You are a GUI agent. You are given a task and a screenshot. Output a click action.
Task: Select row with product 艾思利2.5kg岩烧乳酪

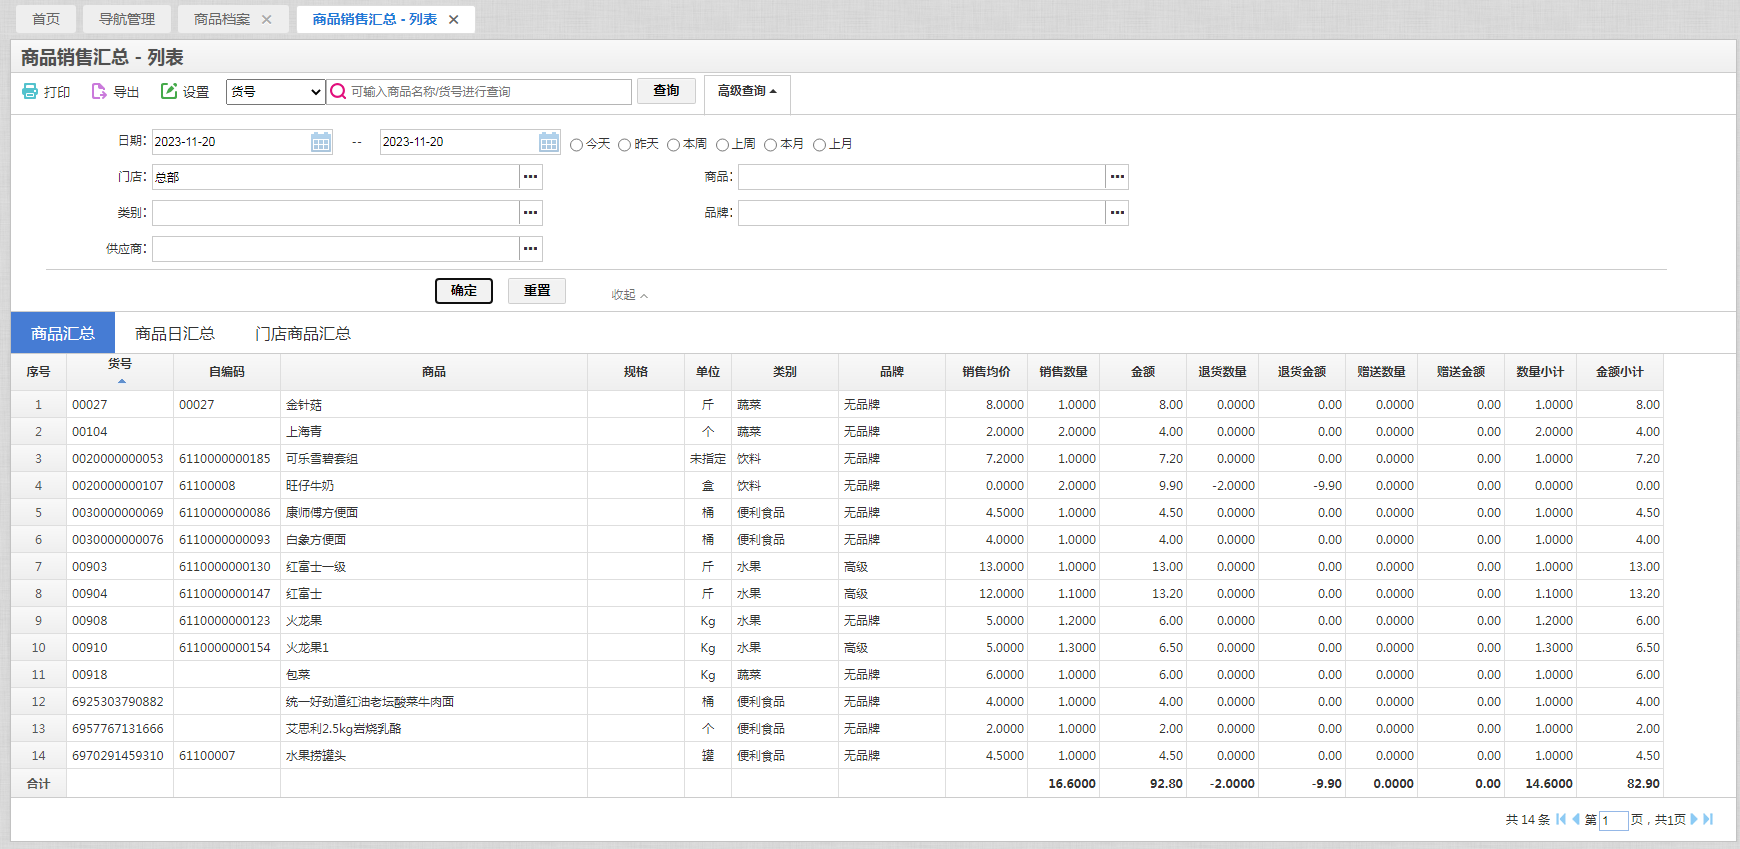tap(837, 729)
